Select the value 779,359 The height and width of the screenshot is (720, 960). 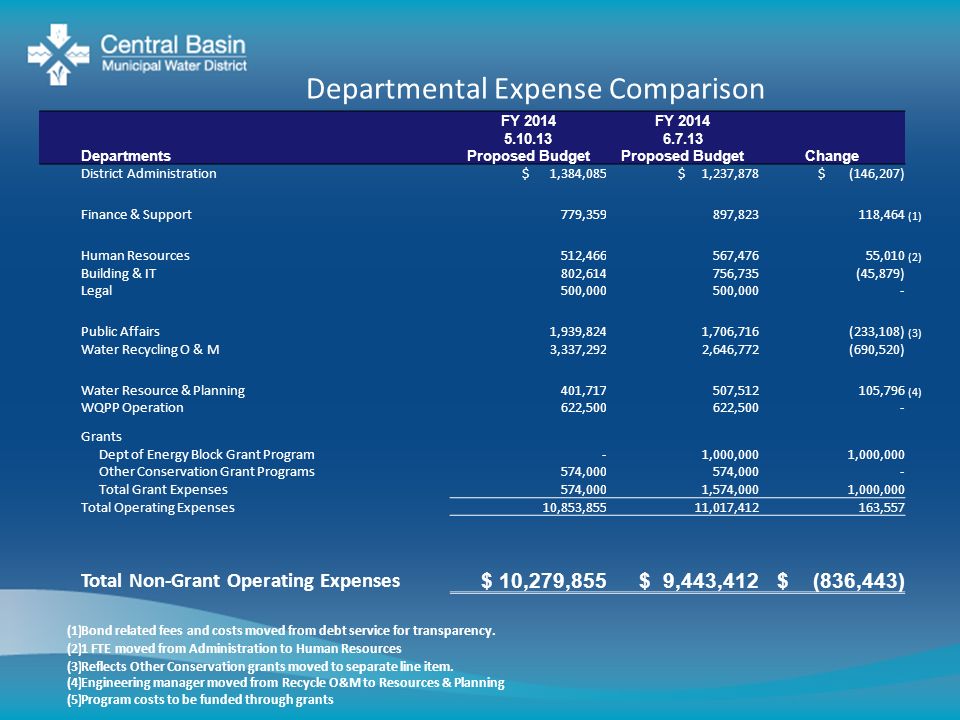point(583,214)
